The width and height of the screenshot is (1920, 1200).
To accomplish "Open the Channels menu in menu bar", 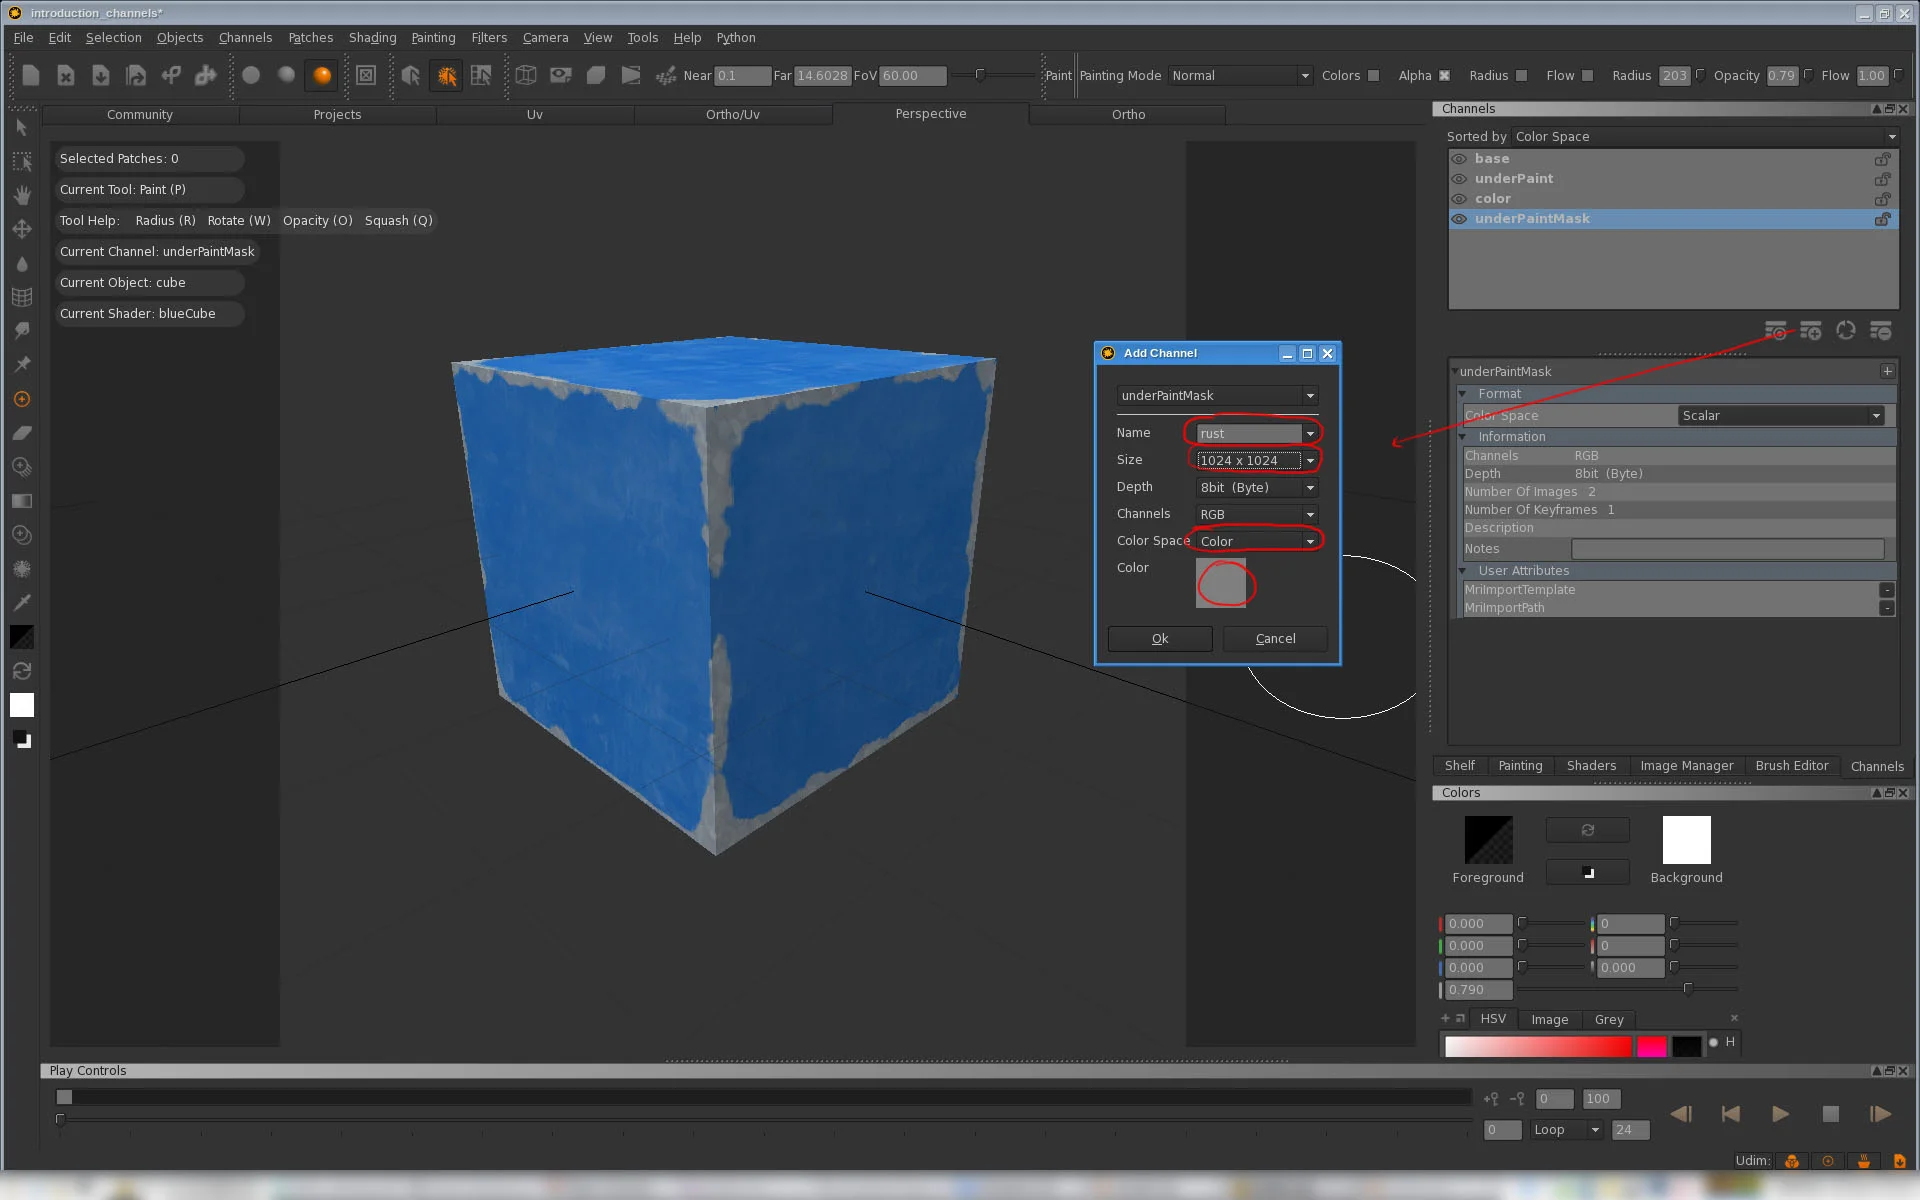I will 245,38.
